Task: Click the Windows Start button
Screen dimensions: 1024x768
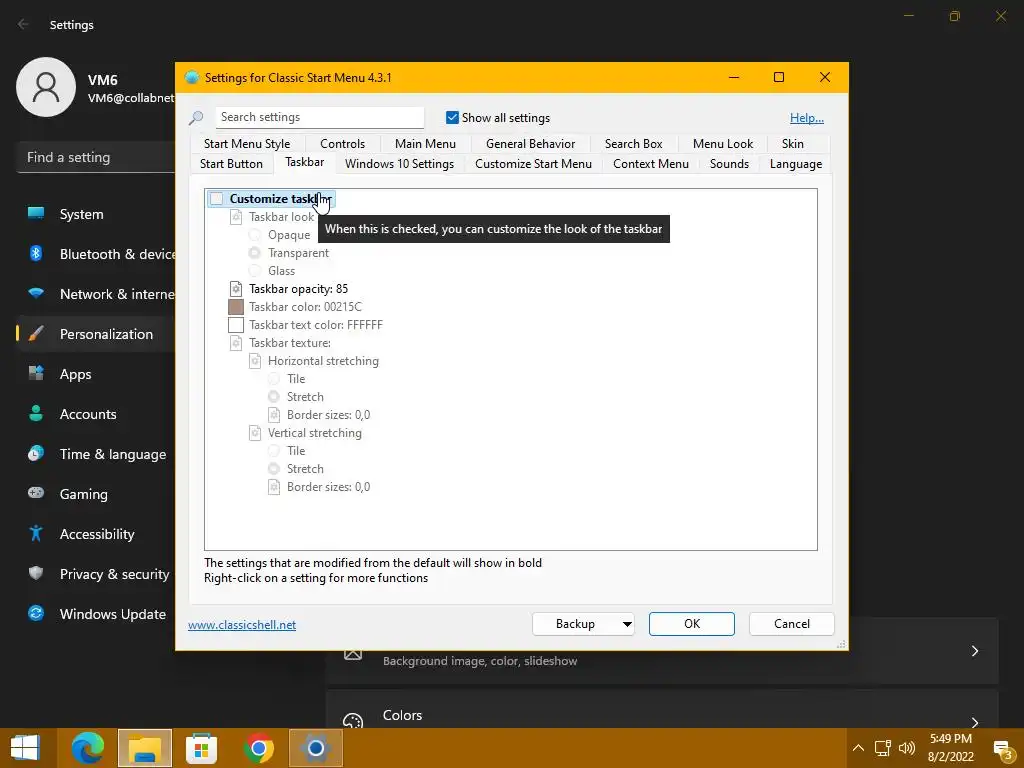Action: (25, 748)
